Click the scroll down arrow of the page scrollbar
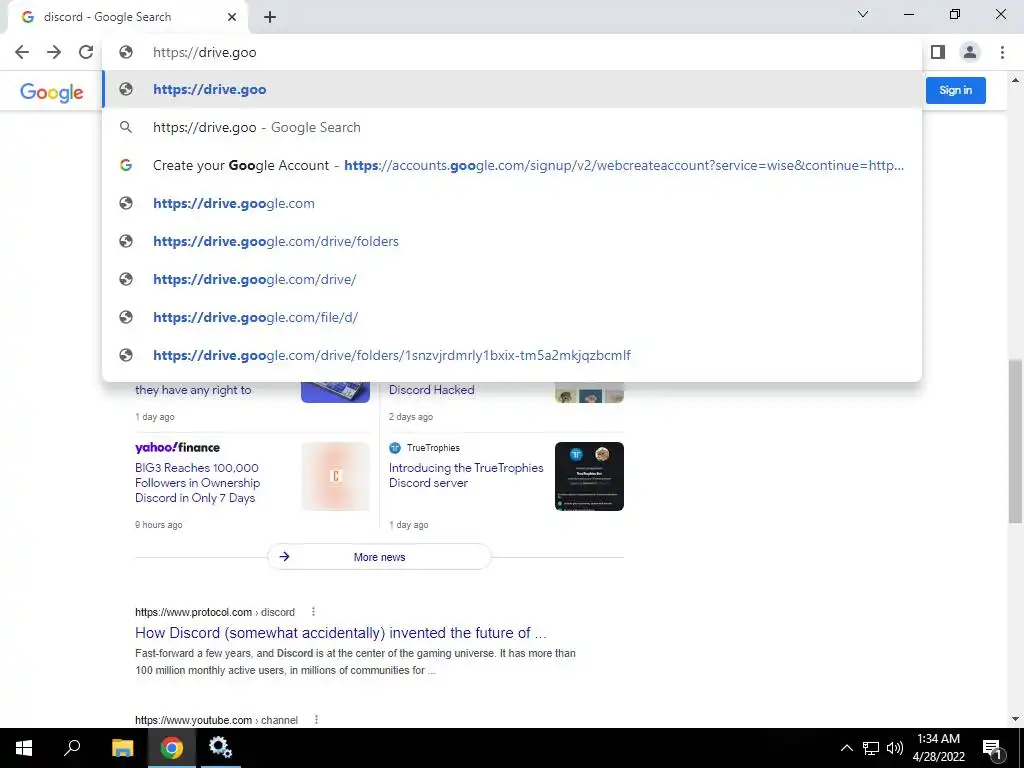Viewport: 1024px width, 768px height. tap(1015, 719)
